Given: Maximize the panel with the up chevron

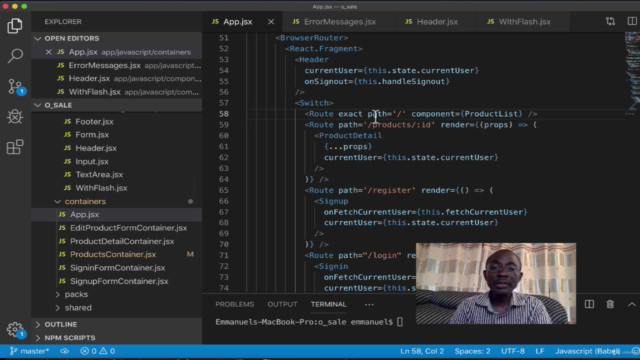Looking at the screenshot, I should pyautogui.click(x=631, y=304).
